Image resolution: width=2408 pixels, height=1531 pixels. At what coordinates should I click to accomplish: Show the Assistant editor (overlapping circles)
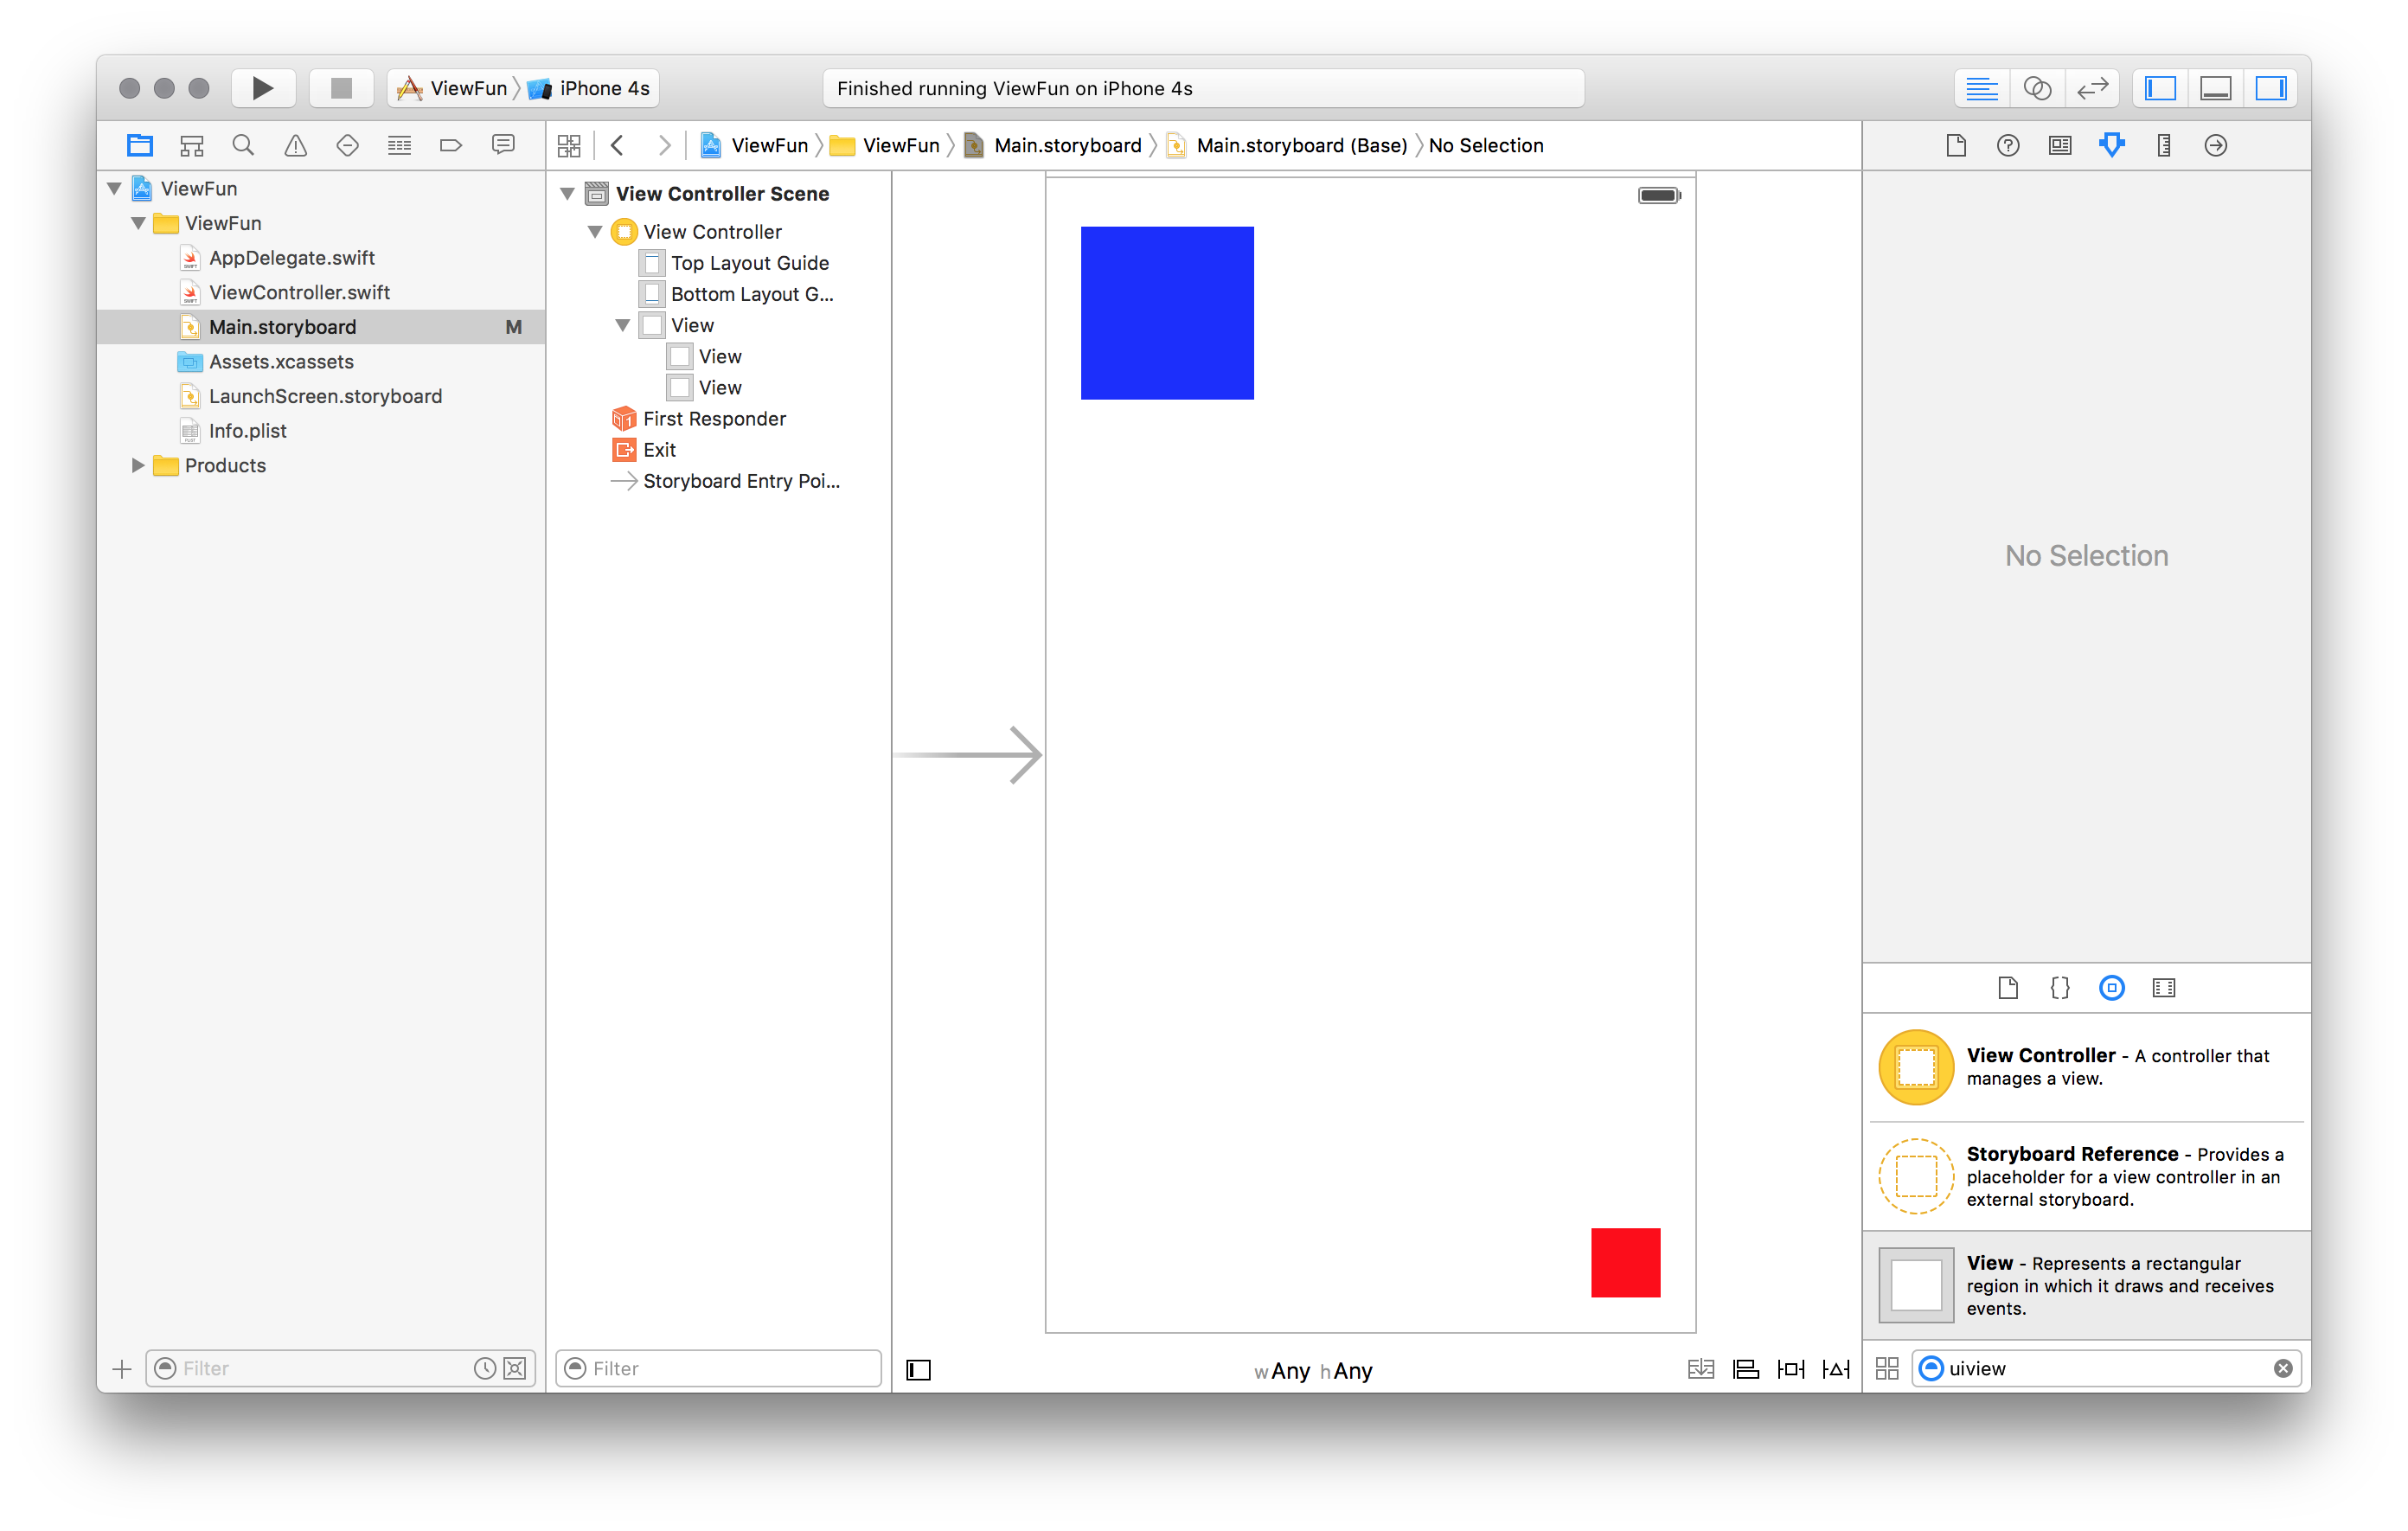pyautogui.click(x=2037, y=88)
